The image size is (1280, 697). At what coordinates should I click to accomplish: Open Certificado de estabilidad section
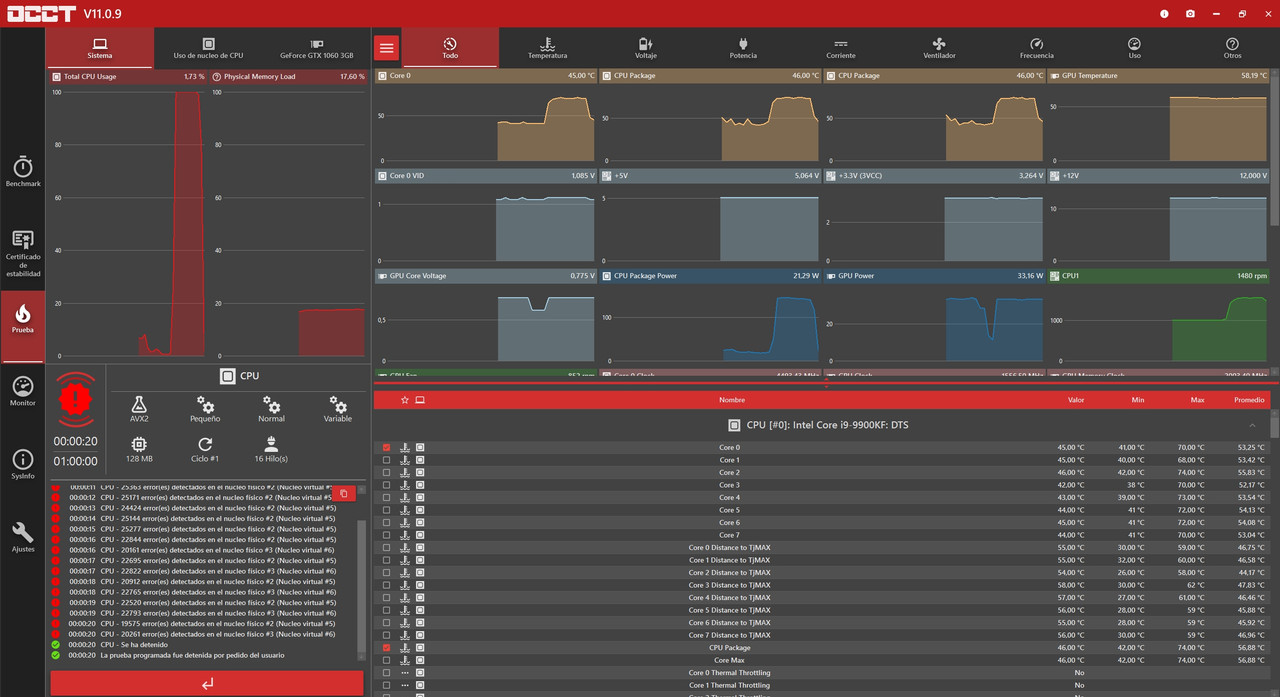pos(23,253)
